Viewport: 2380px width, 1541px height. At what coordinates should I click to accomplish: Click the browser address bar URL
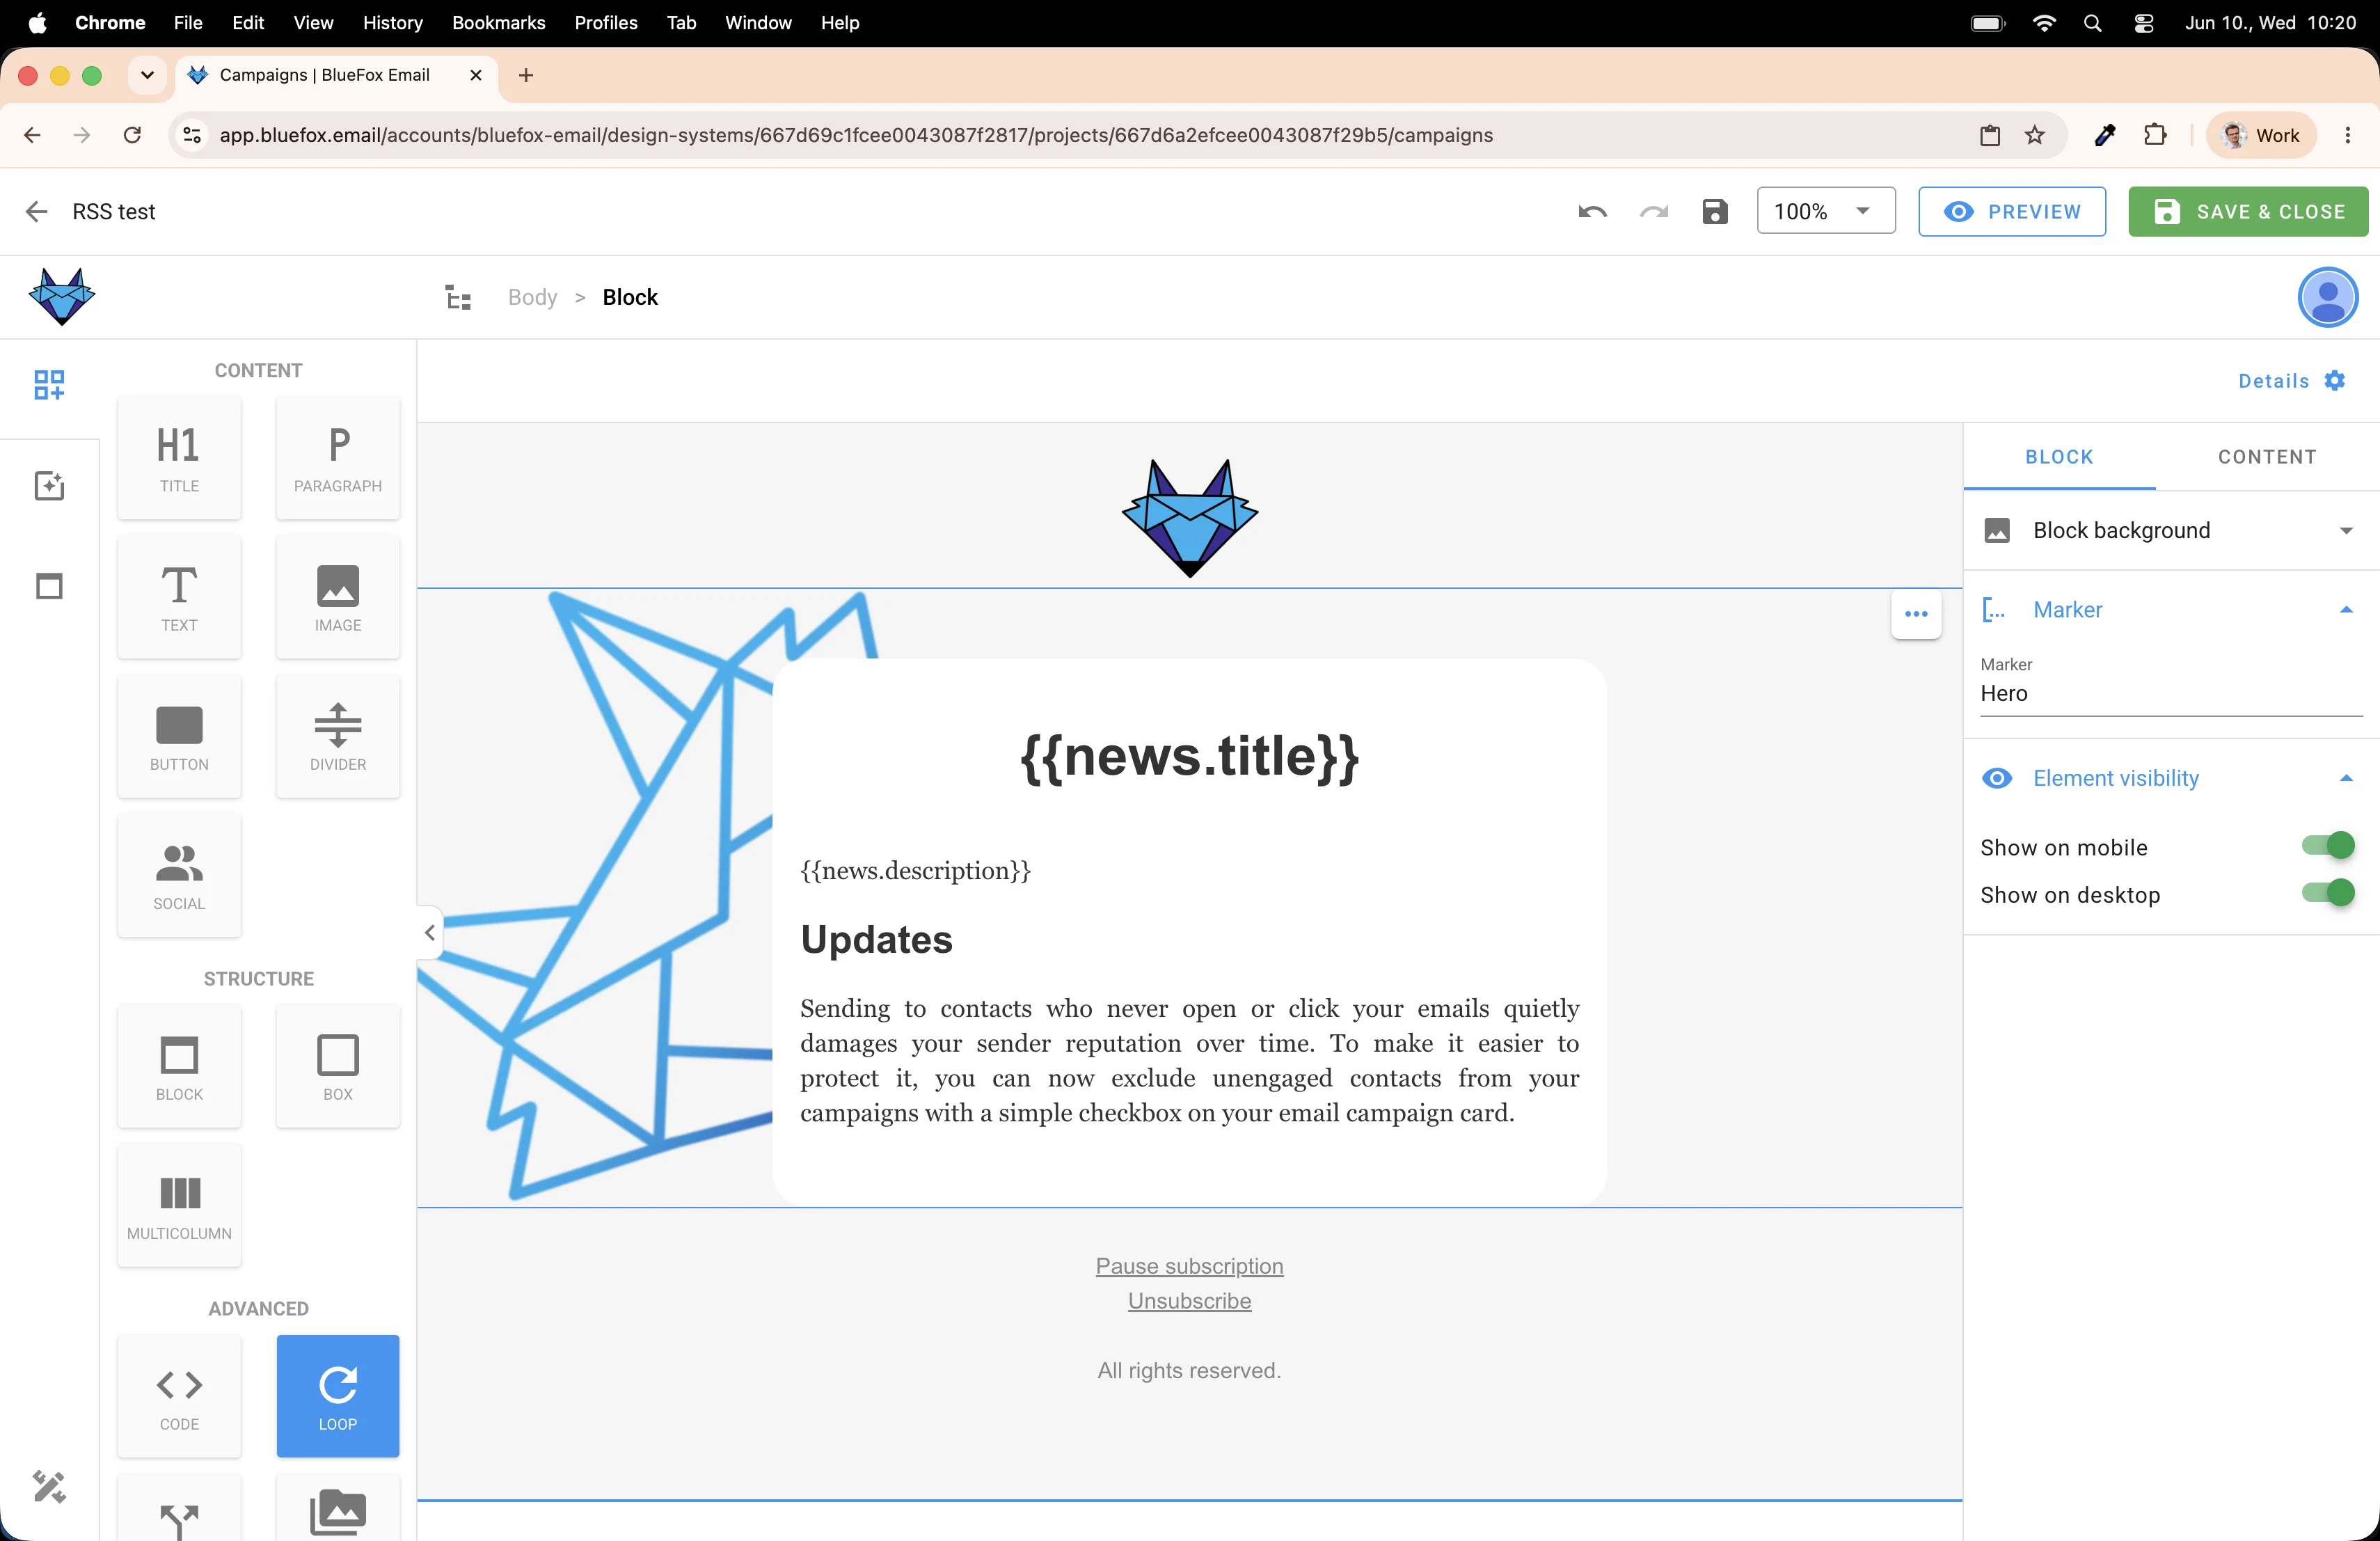click(x=856, y=135)
